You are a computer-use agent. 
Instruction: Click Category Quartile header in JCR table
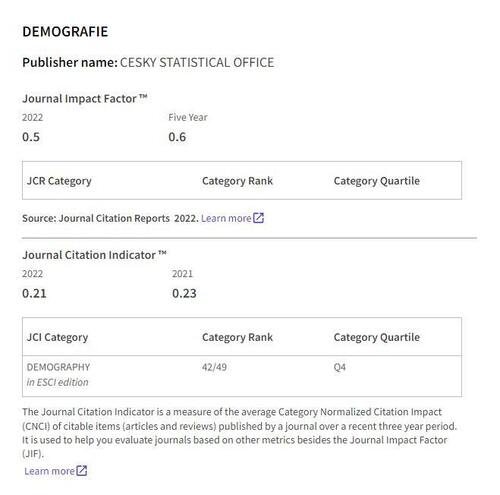tap(377, 181)
